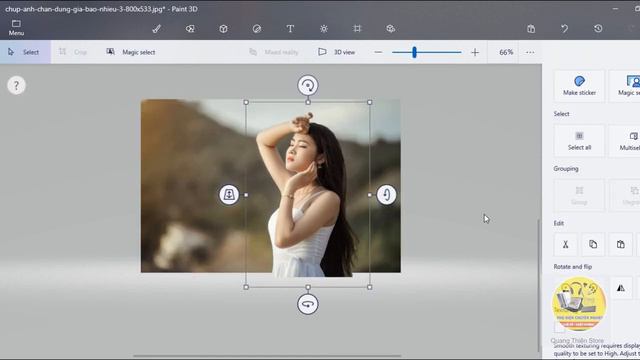Open the Stickers tool
Viewport: 640px width, 360px height.
point(257,29)
